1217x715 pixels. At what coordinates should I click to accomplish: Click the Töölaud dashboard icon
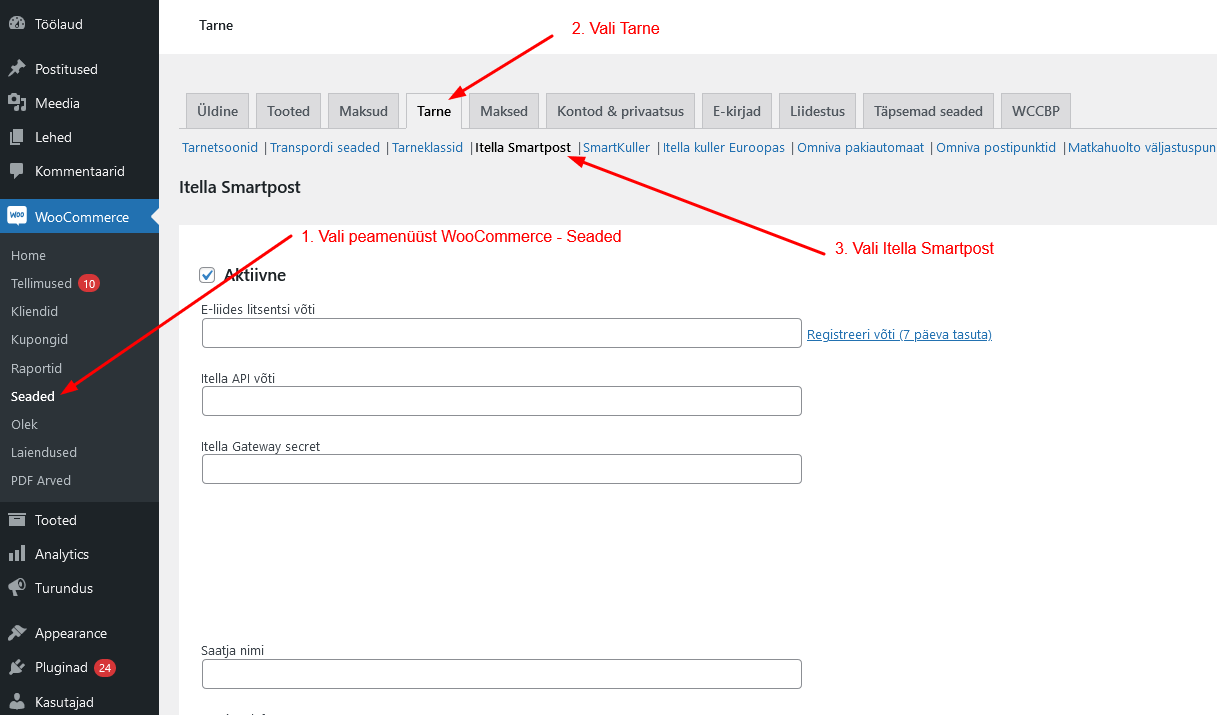pos(17,24)
